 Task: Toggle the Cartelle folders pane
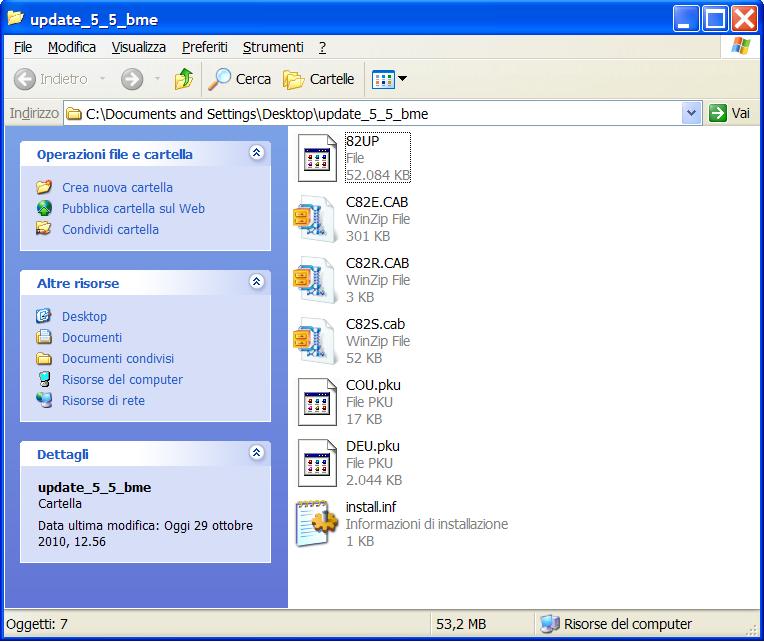coord(319,79)
